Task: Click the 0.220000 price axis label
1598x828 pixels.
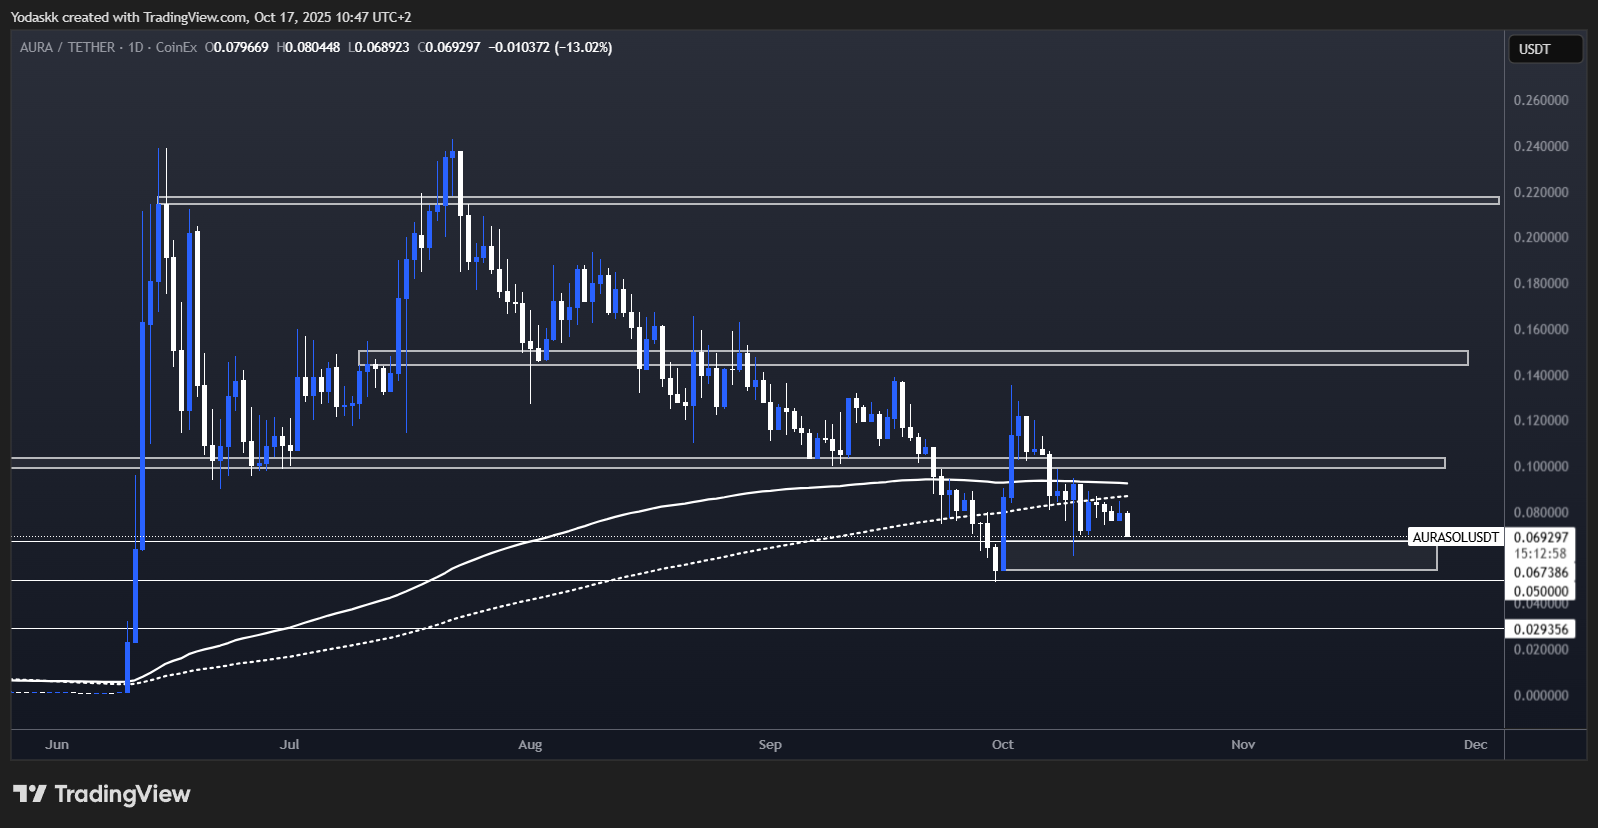Action: tap(1541, 192)
